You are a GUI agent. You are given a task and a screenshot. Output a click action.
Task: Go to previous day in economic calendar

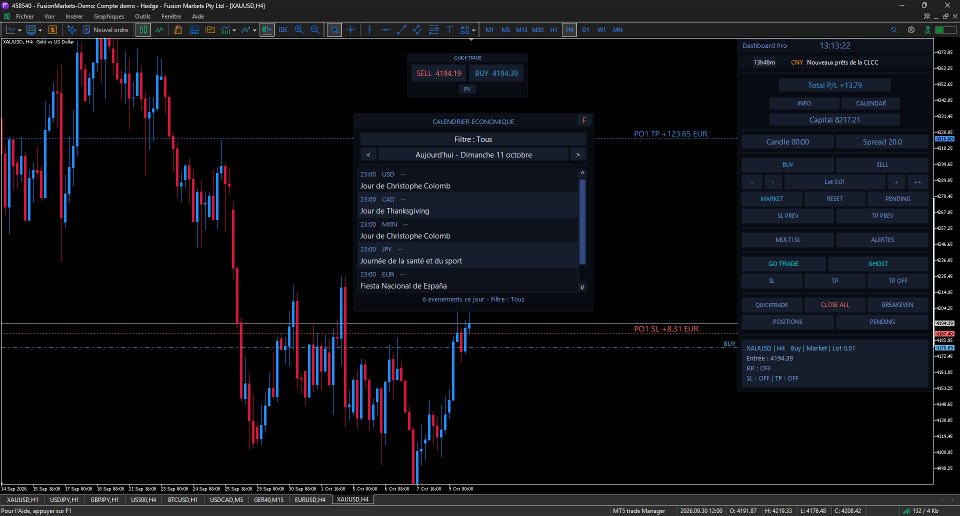click(x=368, y=155)
